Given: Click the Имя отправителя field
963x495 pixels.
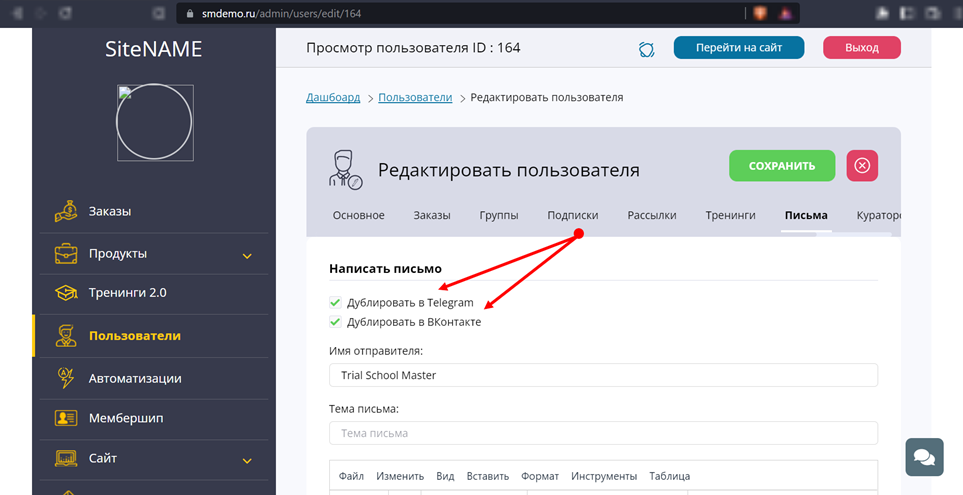Looking at the screenshot, I should 603,375.
